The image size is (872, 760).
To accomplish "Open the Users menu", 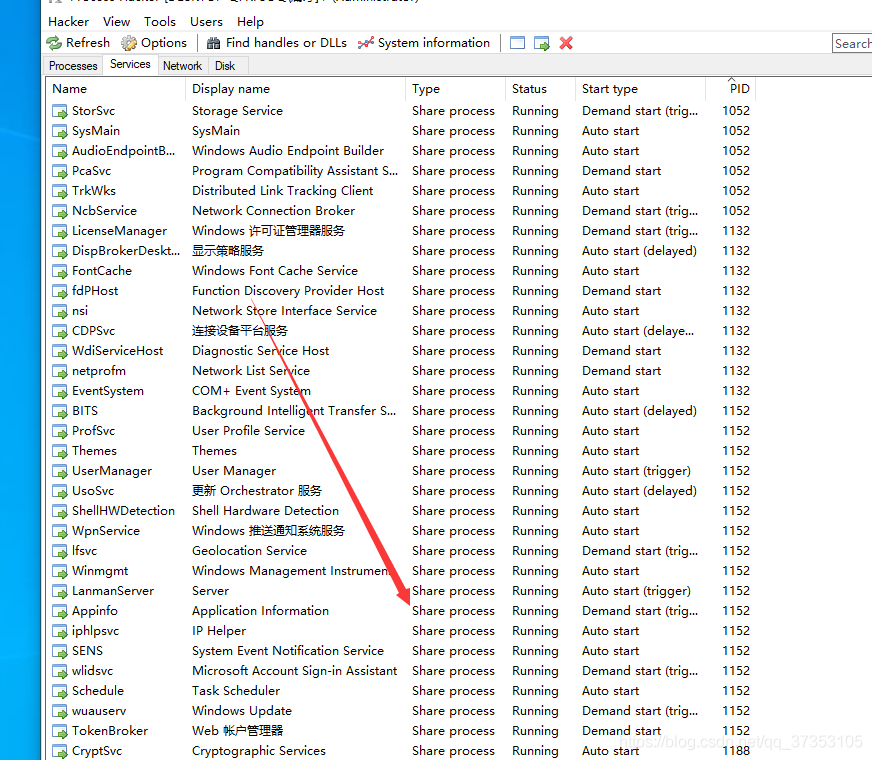I will tap(206, 22).
